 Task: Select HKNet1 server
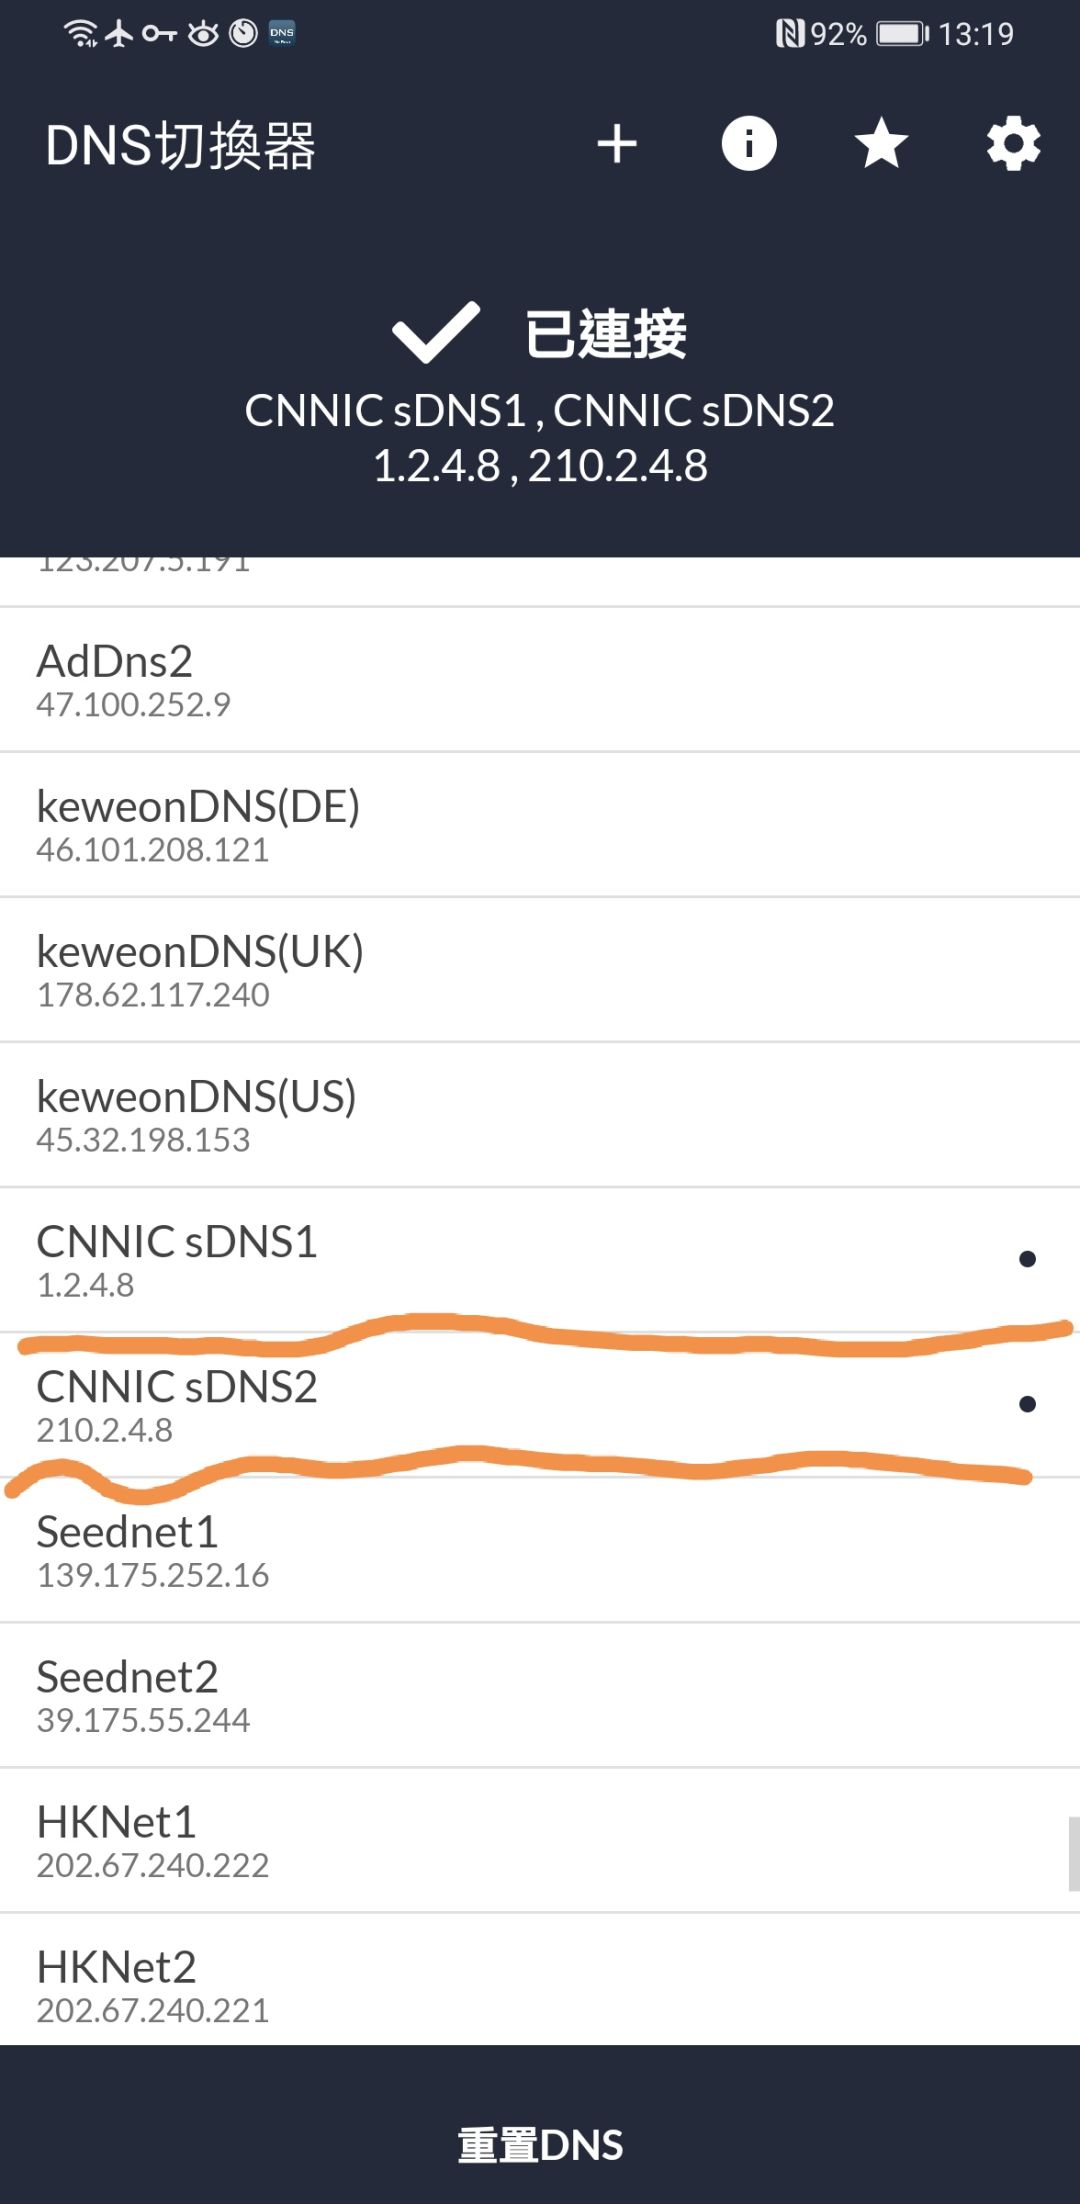540,1840
